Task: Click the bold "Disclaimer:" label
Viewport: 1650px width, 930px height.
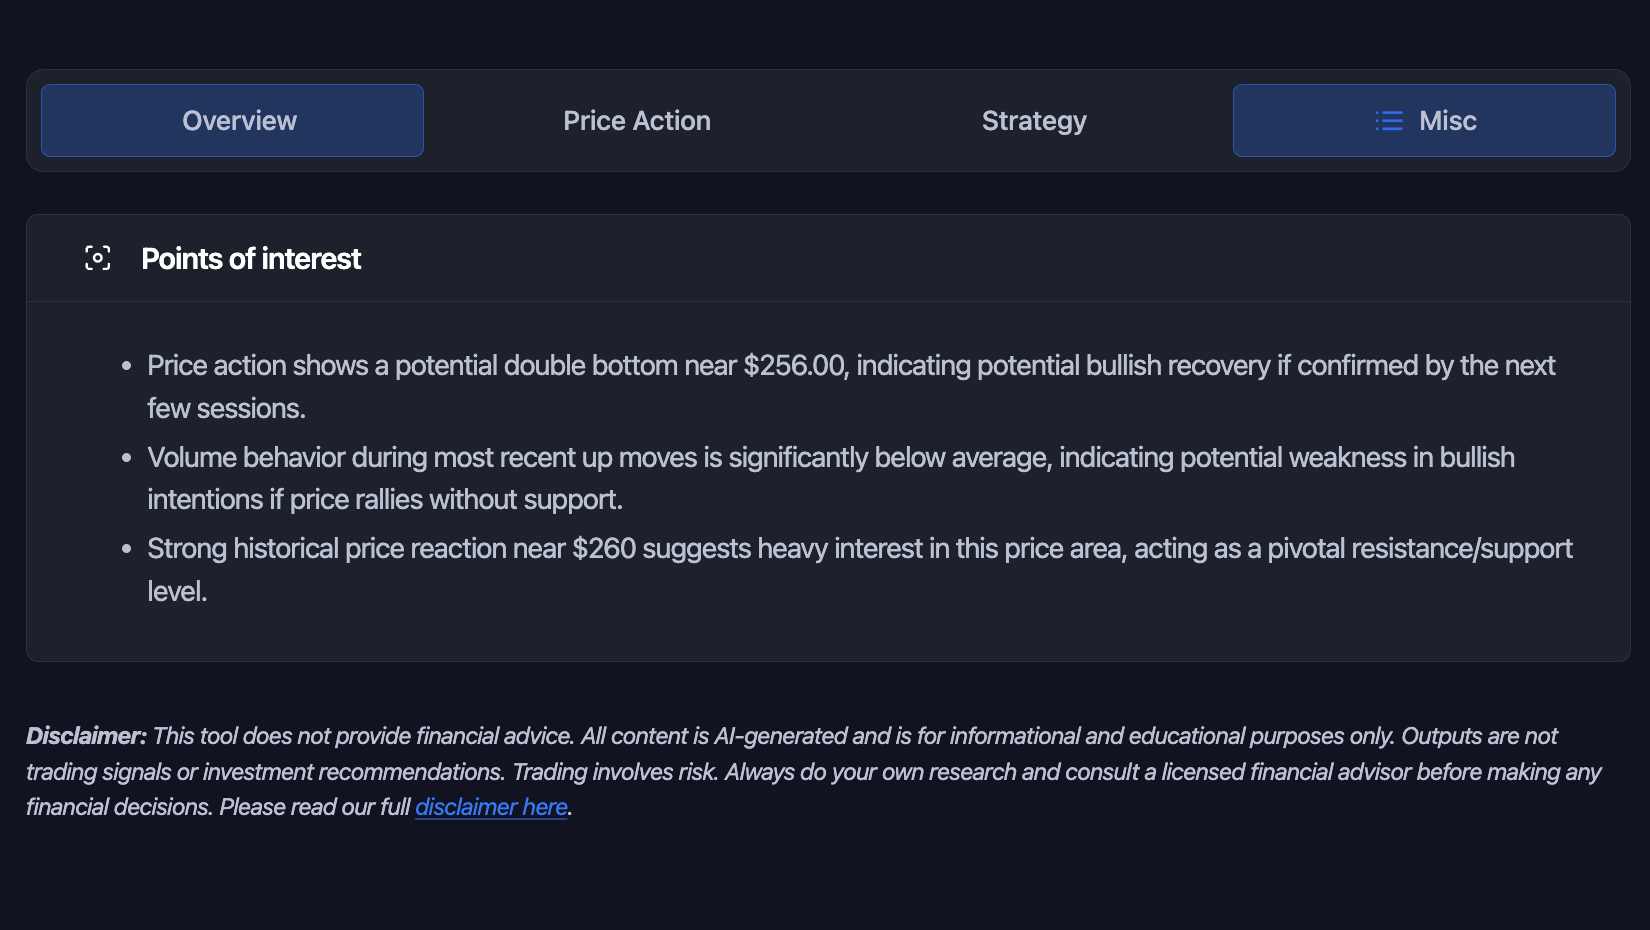Action: point(86,736)
